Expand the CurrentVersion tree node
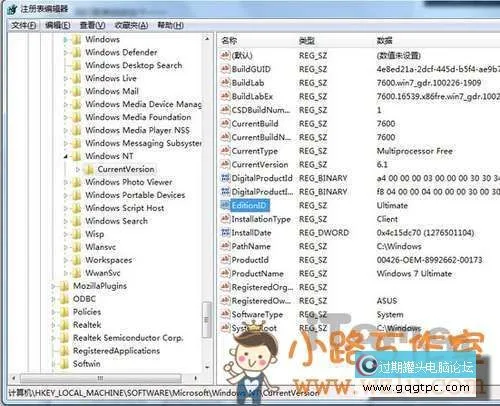500x406 pixels. coord(78,170)
